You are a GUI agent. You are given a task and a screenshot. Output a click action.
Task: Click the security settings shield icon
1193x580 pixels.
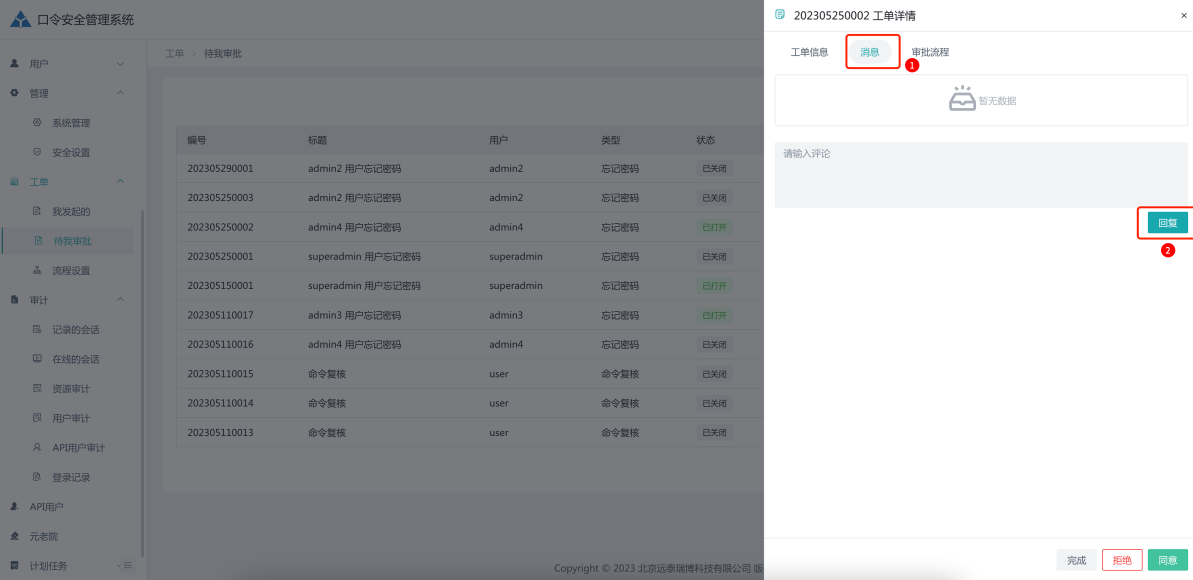point(37,152)
